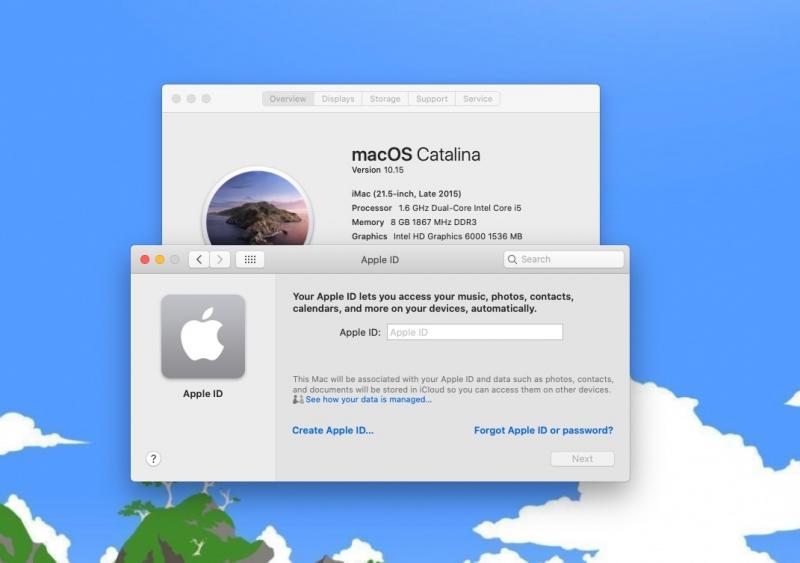Viewport: 800px width, 563px height.
Task: Click iMac (21.5-inch, Late 2015) text
Action: coord(406,193)
